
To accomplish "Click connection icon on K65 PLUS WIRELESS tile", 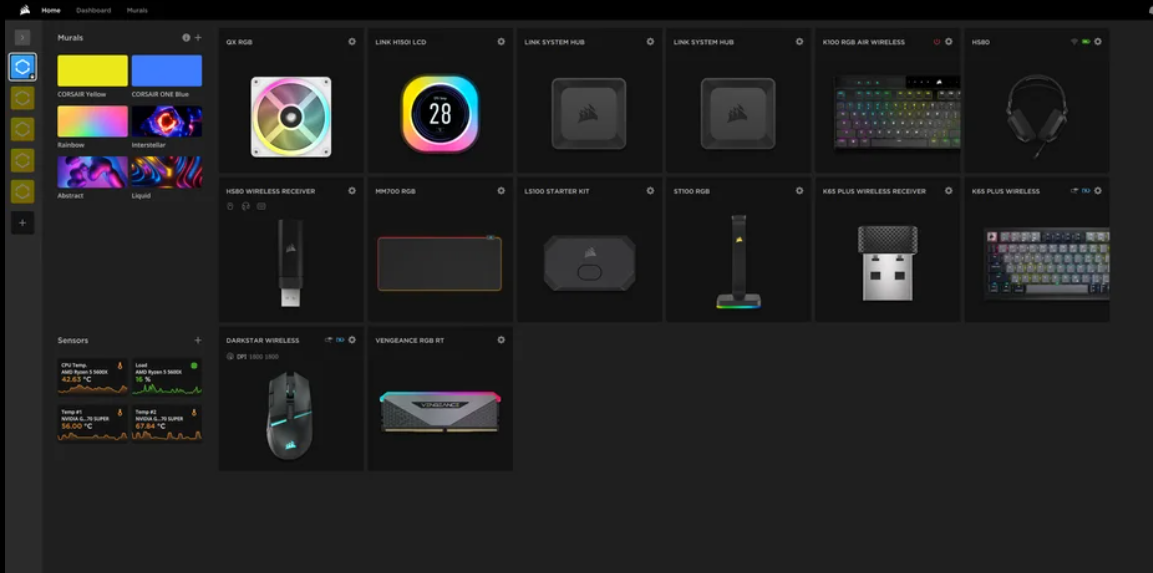I will [1074, 191].
